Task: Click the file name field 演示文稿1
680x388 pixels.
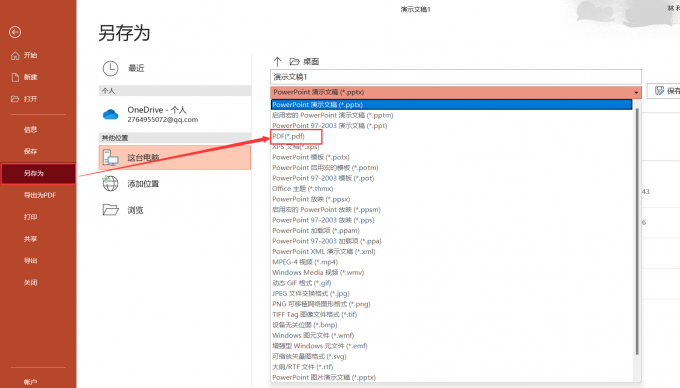Action: pos(455,77)
